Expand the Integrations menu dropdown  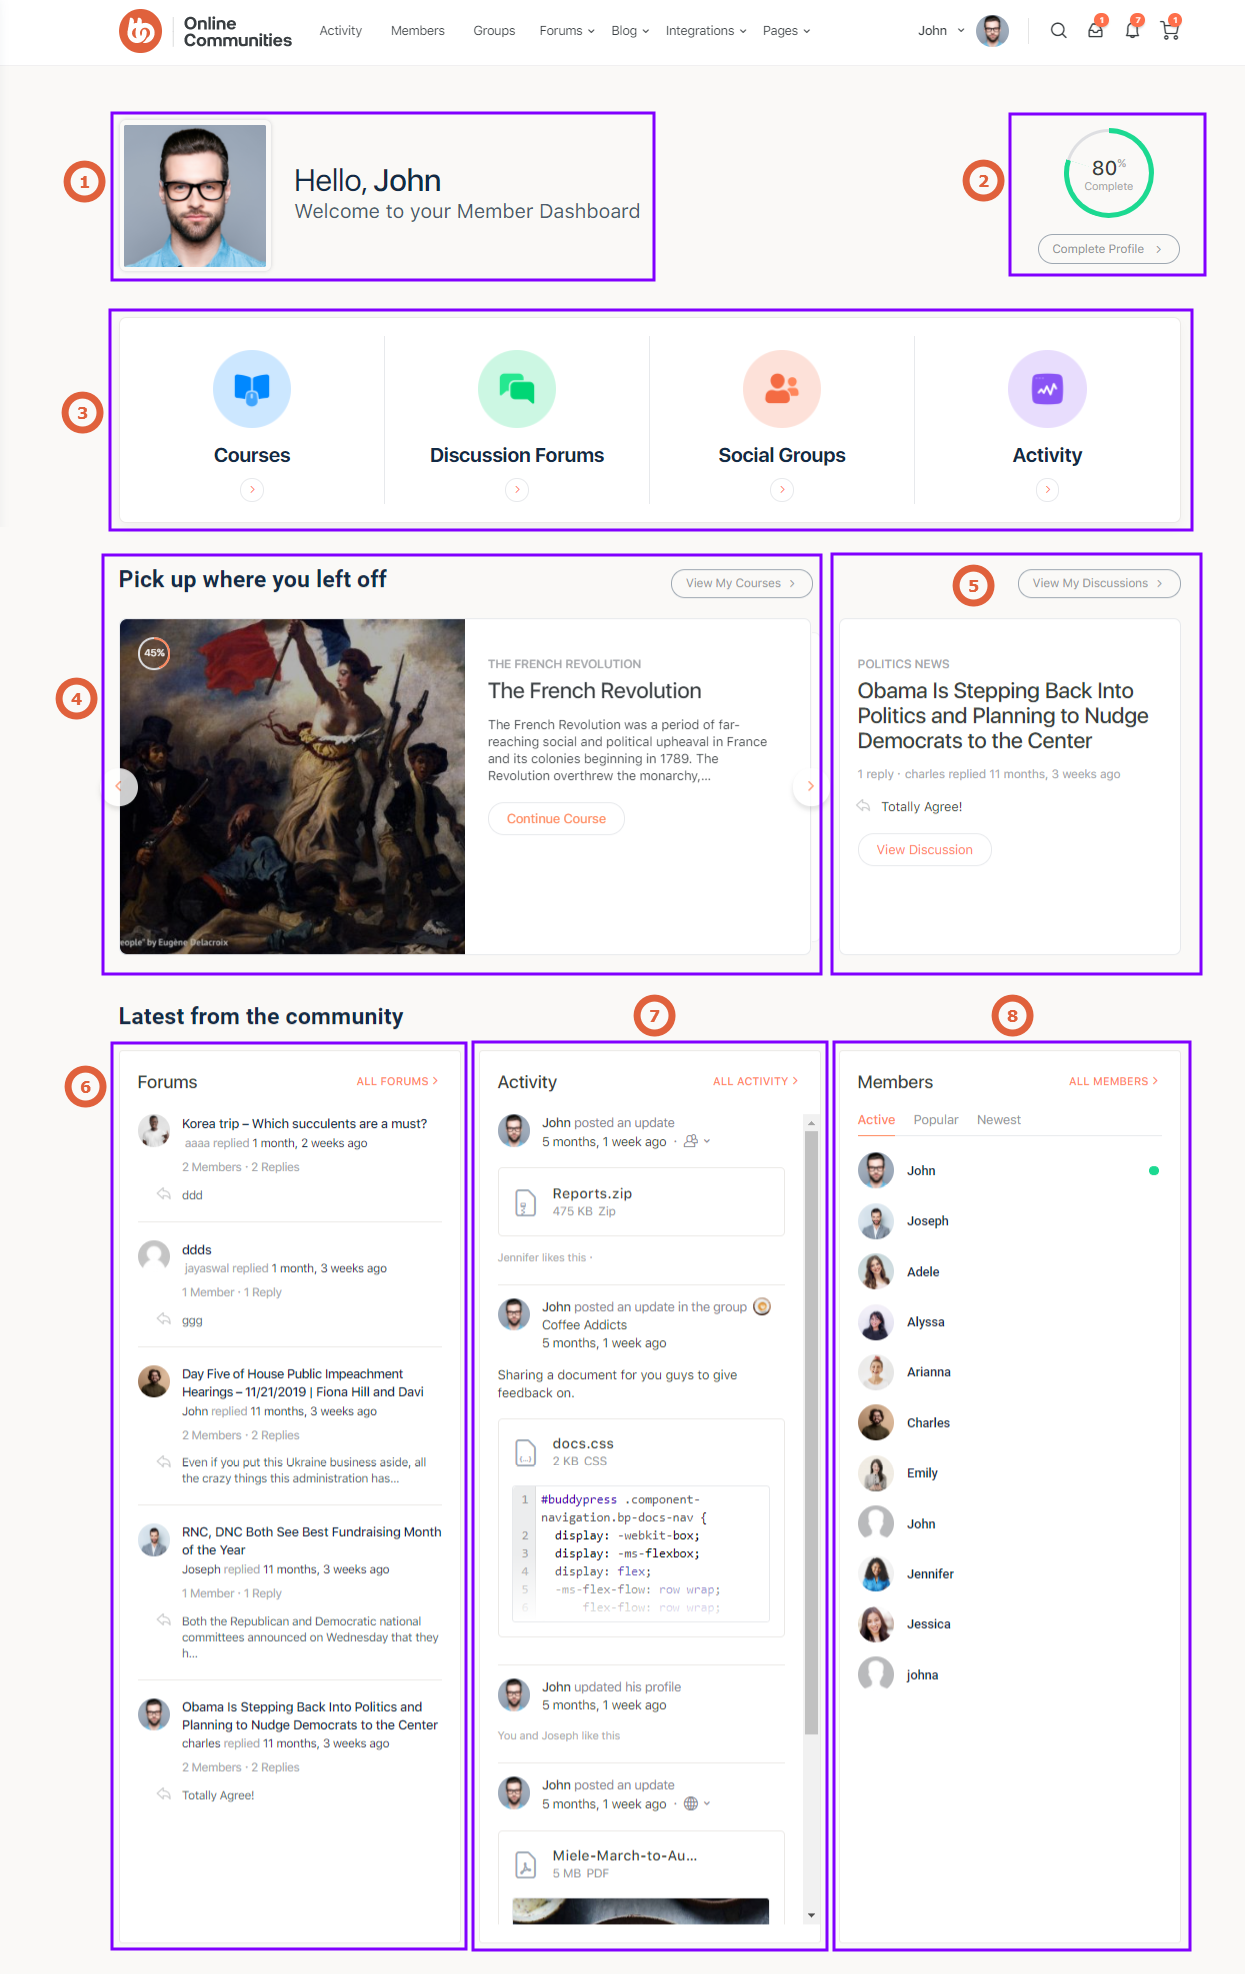pyautogui.click(x=706, y=31)
